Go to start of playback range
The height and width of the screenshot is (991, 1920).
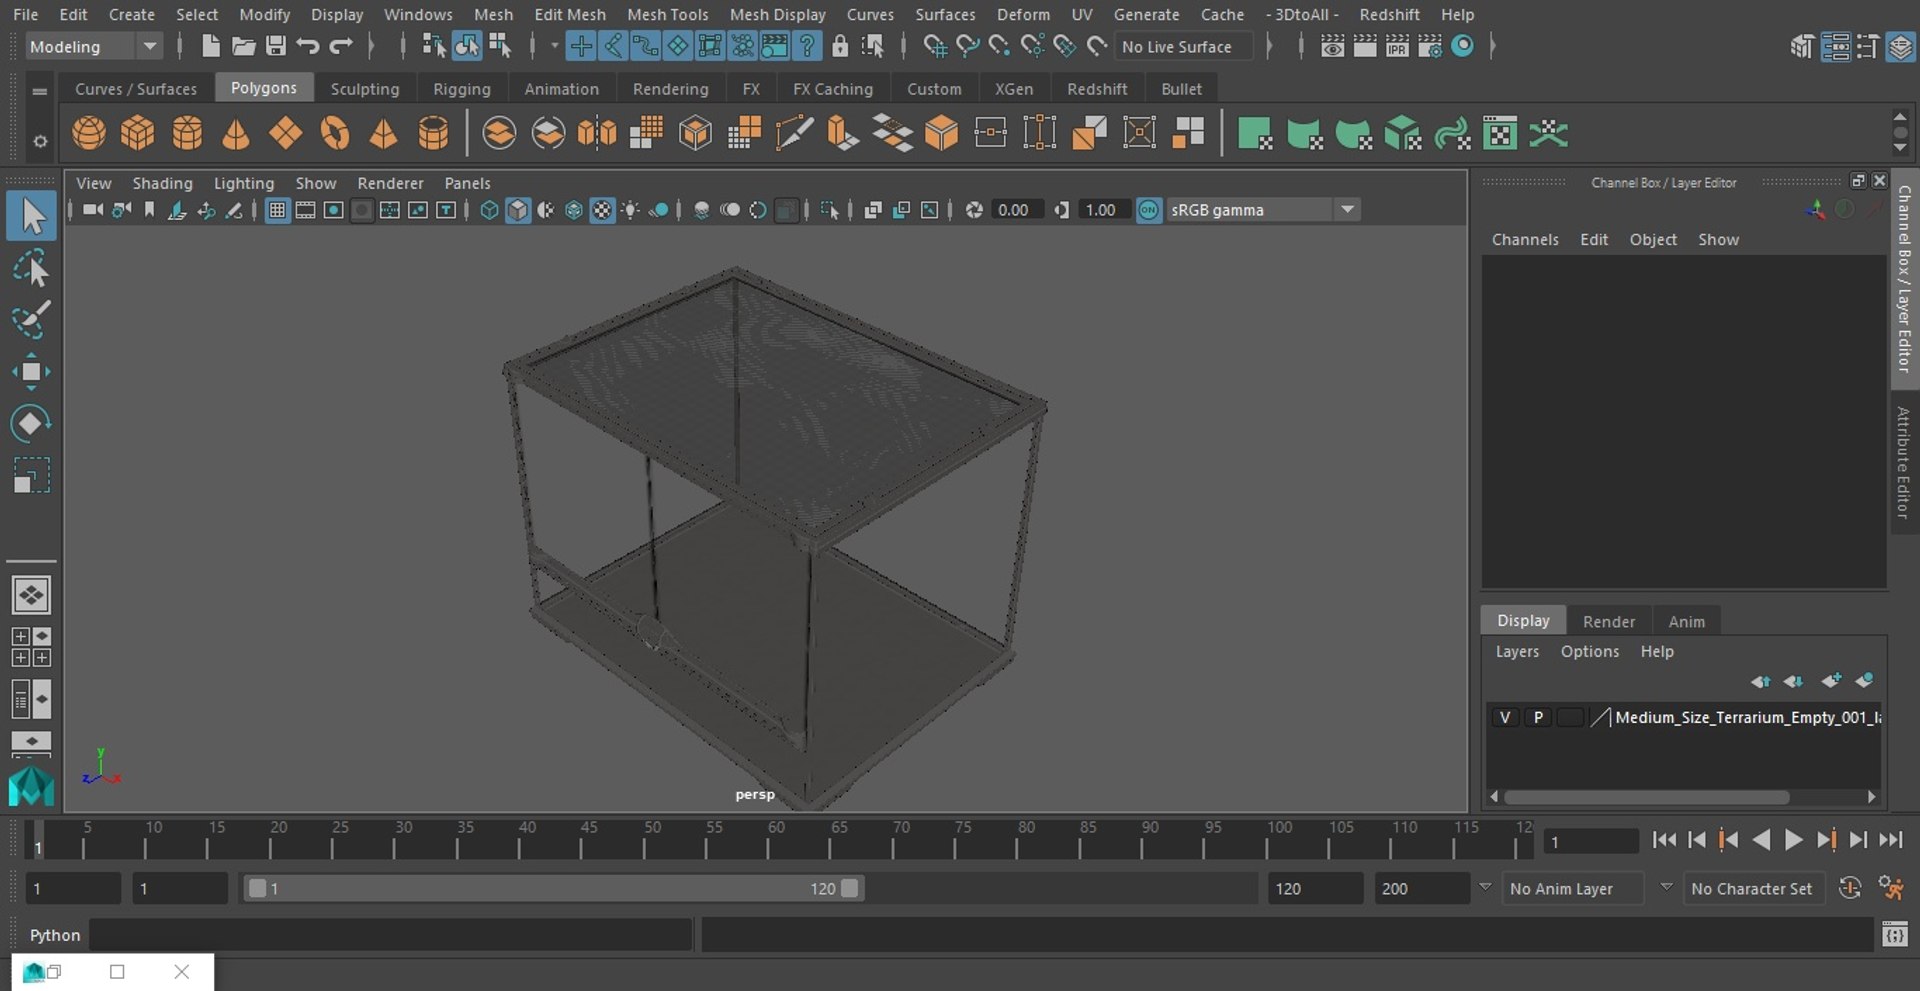click(x=1664, y=840)
